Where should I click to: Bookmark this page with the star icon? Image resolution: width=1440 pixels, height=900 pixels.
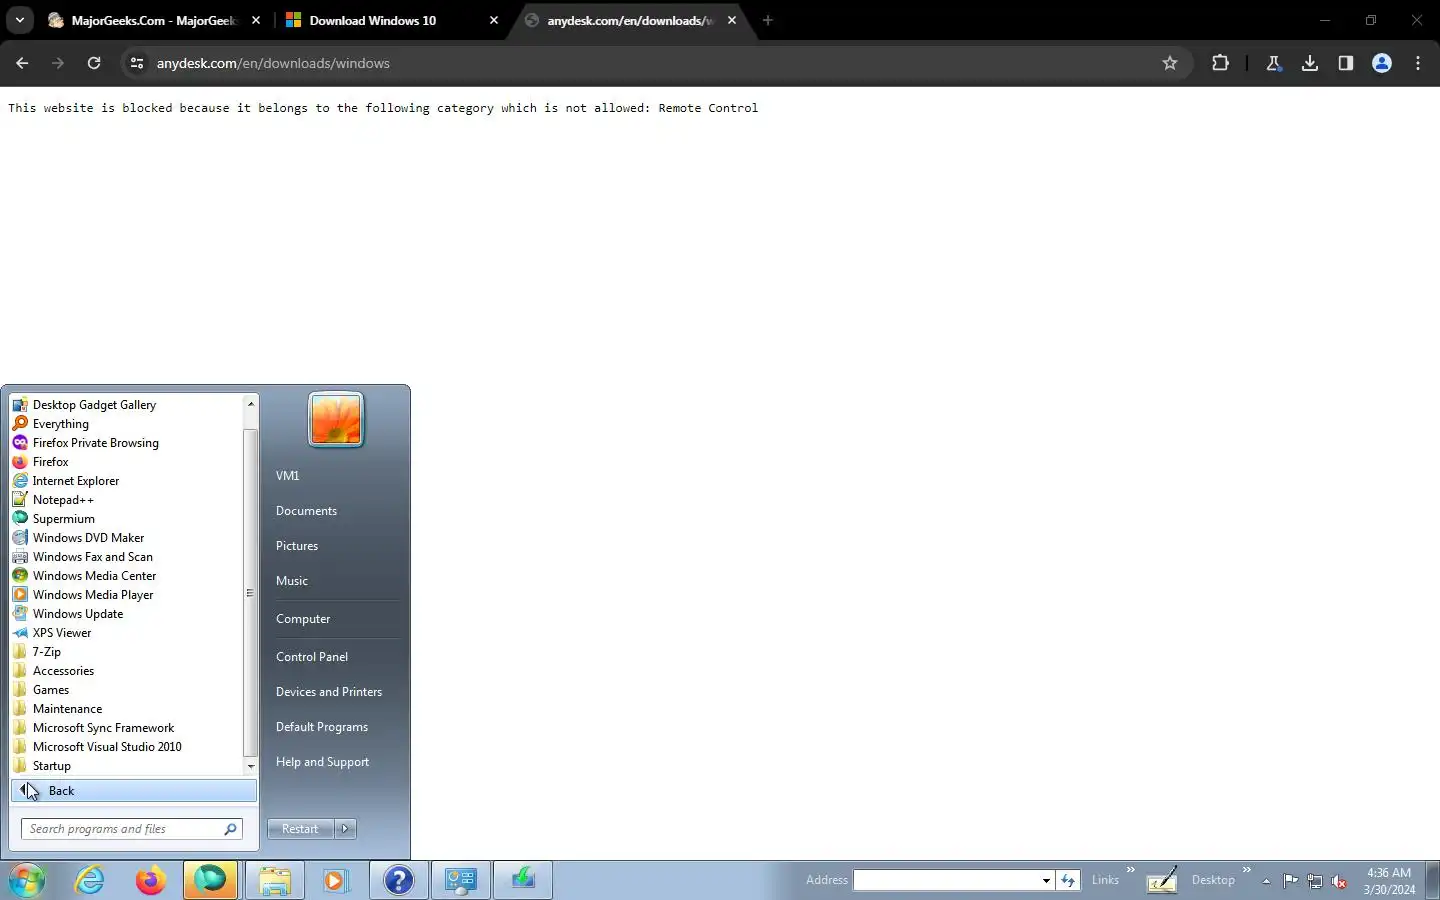point(1170,63)
